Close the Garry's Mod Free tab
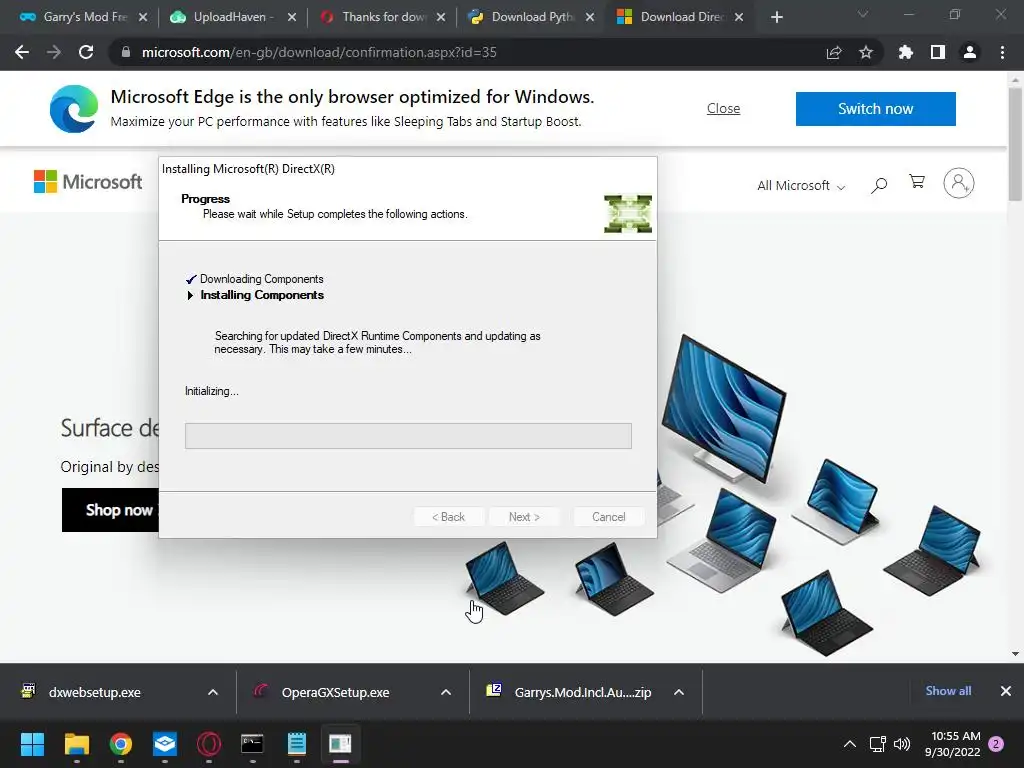 [143, 17]
